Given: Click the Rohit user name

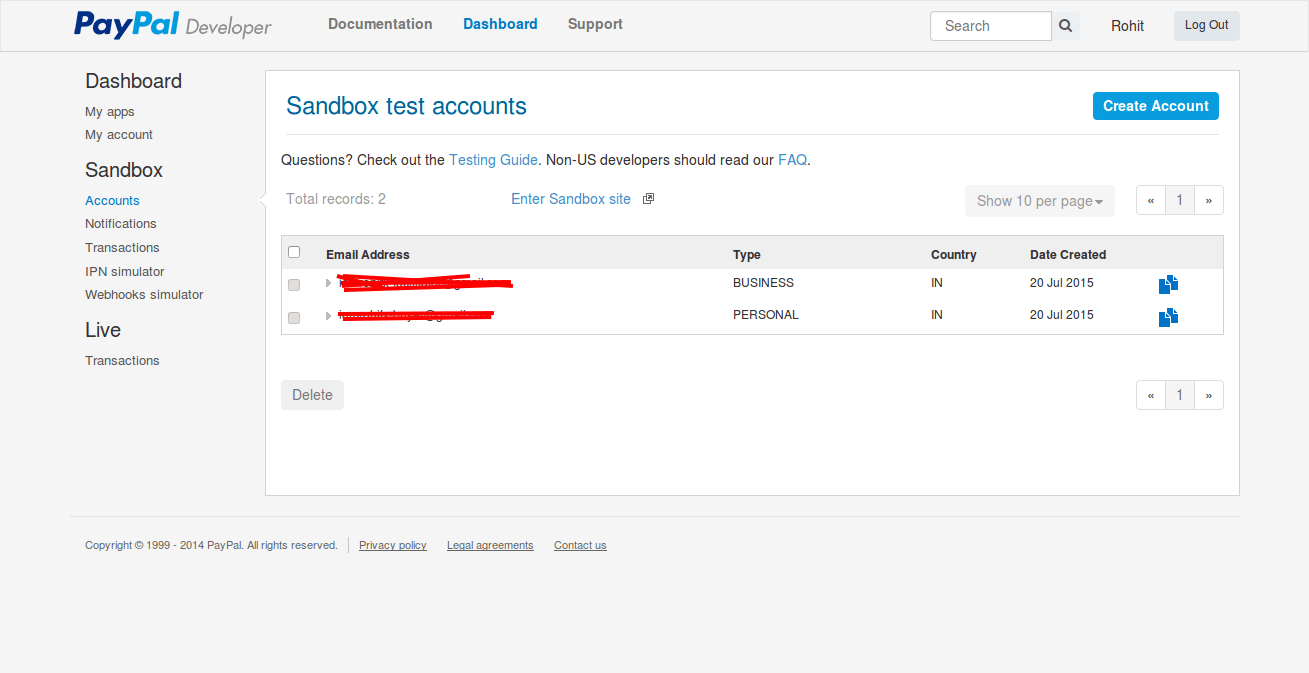Looking at the screenshot, I should (1127, 26).
